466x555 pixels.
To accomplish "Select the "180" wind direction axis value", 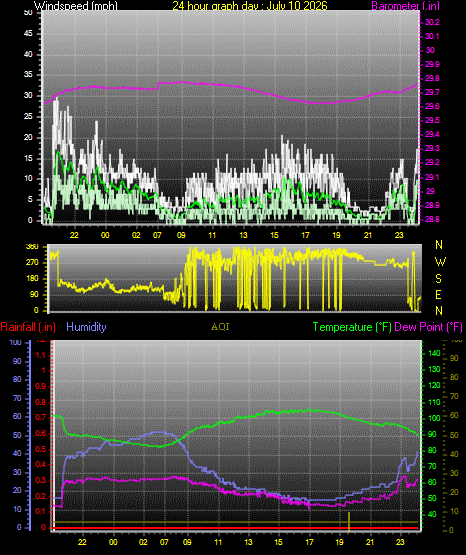I will [32, 278].
